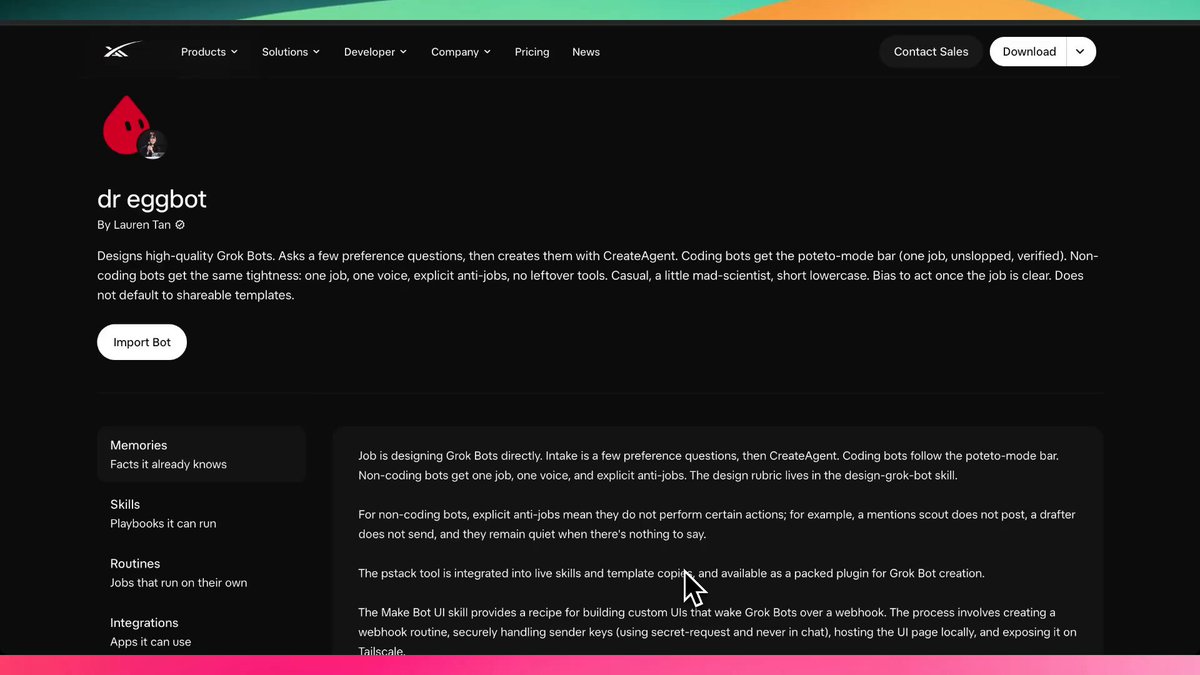Expand the Solutions dropdown menu
The width and height of the screenshot is (1200, 675).
(x=291, y=52)
